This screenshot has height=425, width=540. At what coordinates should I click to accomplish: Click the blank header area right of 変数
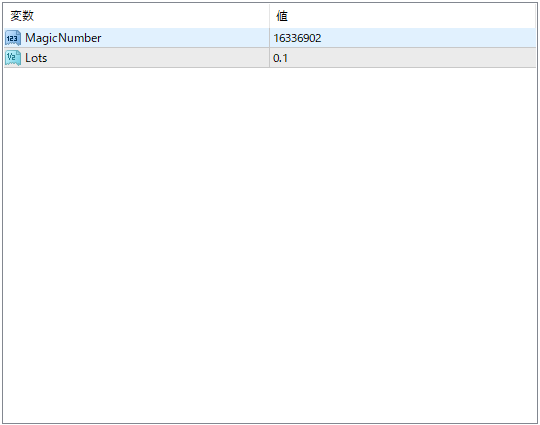pos(152,16)
